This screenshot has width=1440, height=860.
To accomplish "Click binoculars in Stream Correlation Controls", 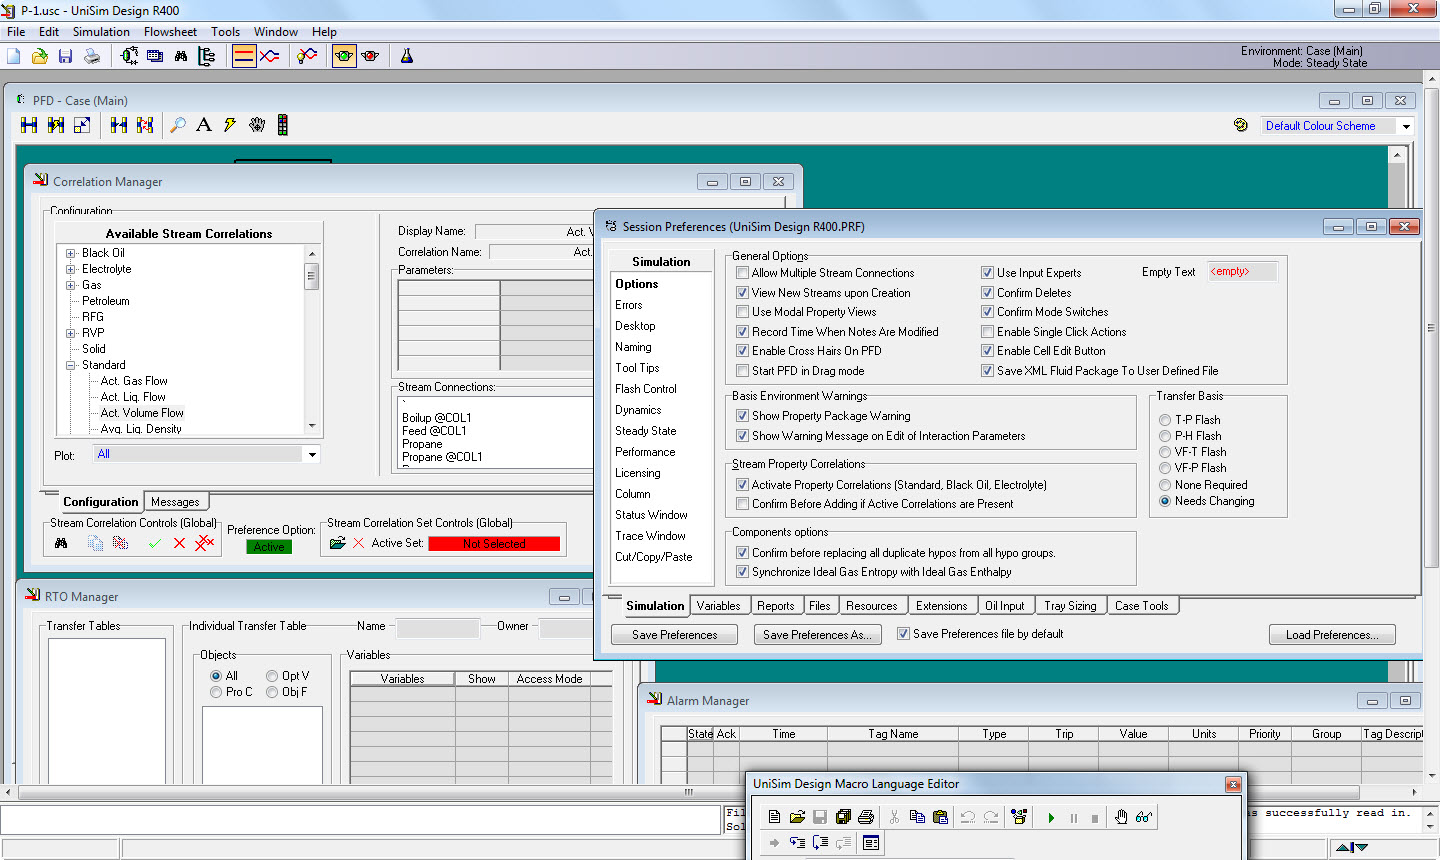I will point(61,543).
